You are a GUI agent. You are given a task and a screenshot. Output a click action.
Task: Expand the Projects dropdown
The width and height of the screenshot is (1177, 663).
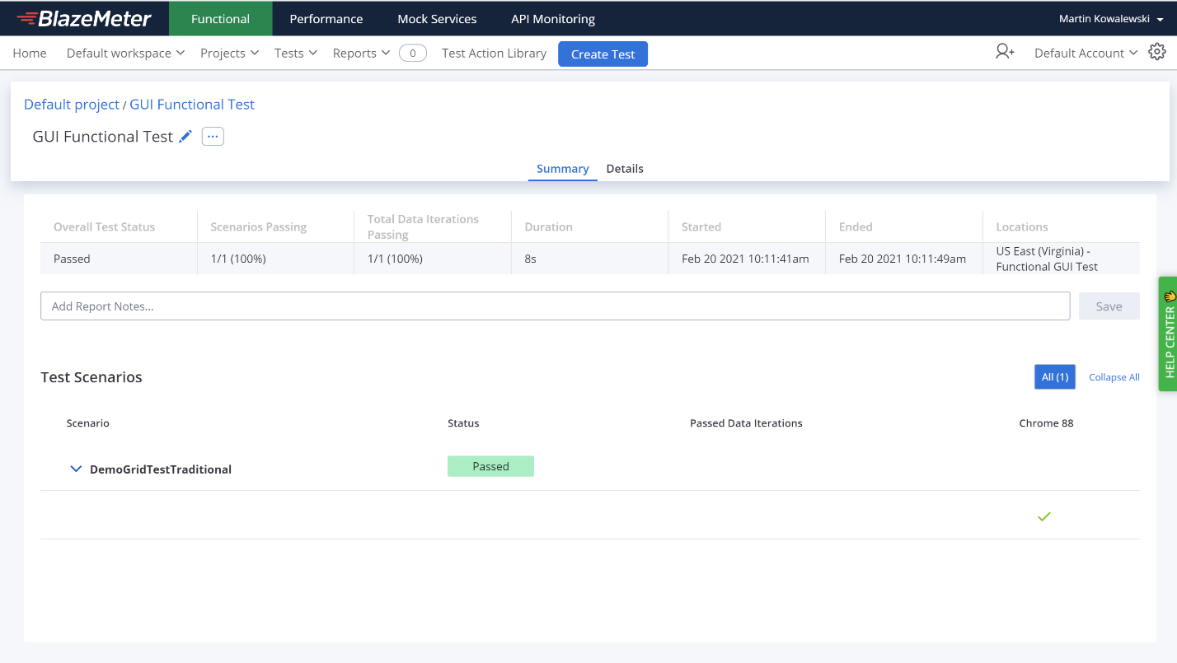(x=230, y=53)
